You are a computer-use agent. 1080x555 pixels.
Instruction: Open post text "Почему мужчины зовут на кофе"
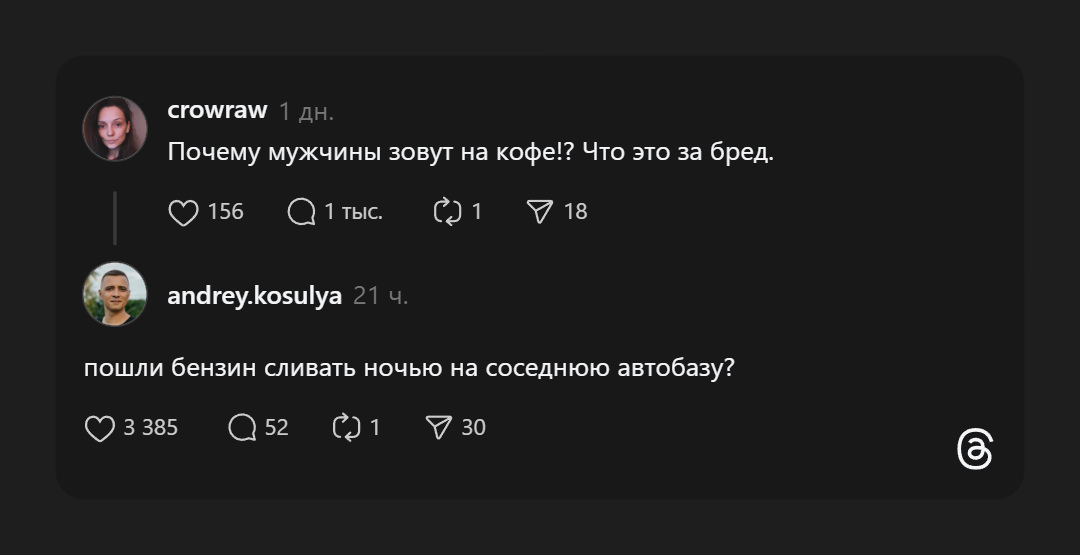pos(469,153)
